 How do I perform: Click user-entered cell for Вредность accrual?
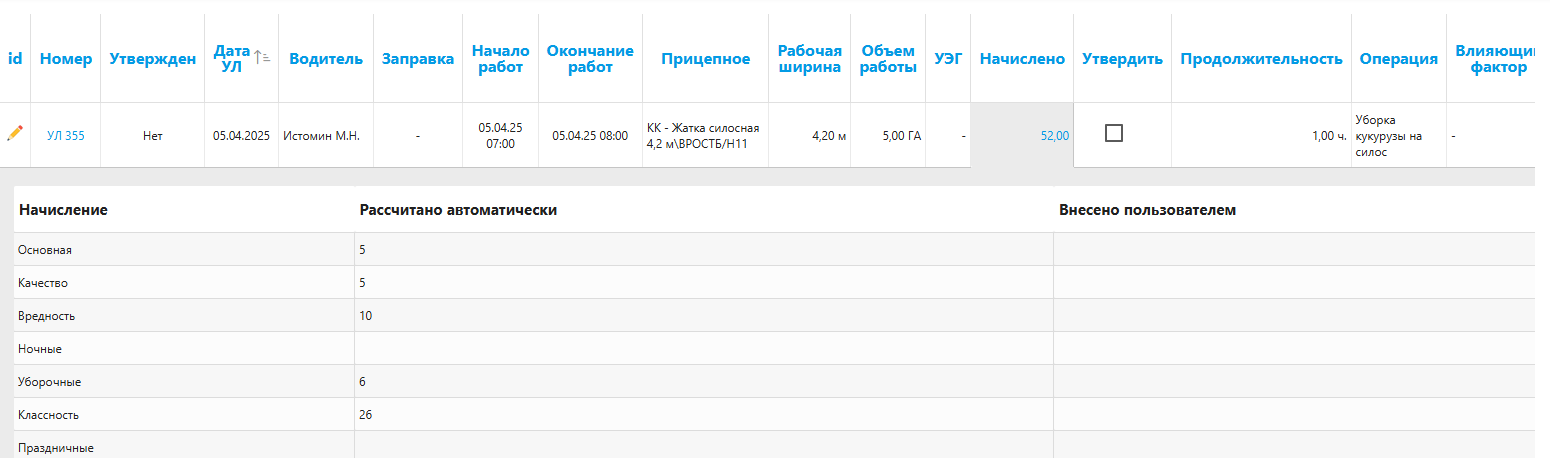pyautogui.click(x=1293, y=316)
